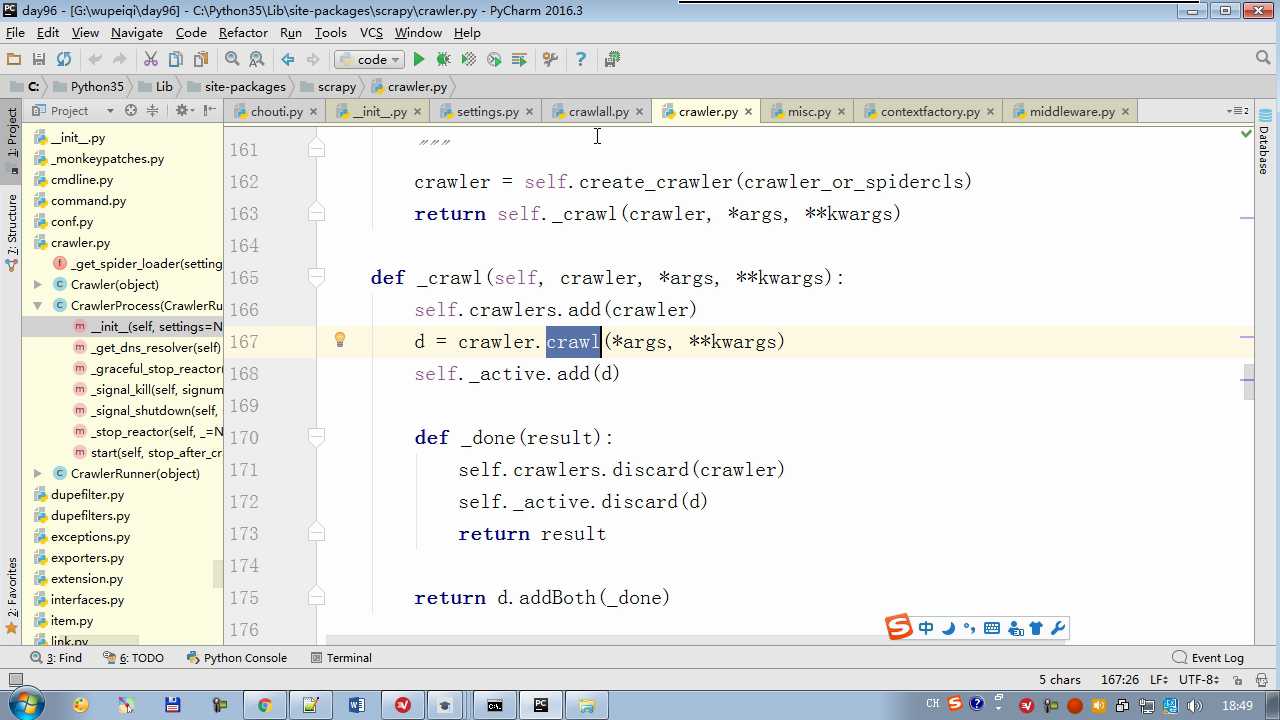This screenshot has height=720, width=1280.
Task: Open the TODO tool window
Action: point(134,658)
